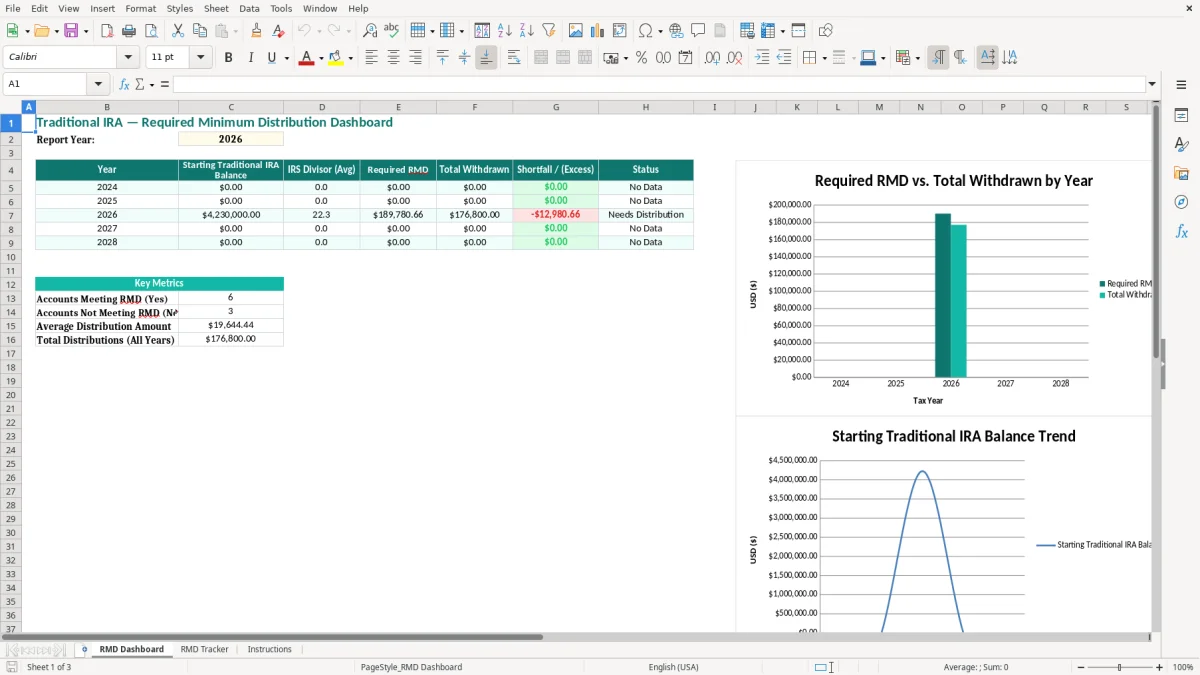1200x675 pixels.
Task: Click the Spelling check icon
Action: tap(392, 31)
